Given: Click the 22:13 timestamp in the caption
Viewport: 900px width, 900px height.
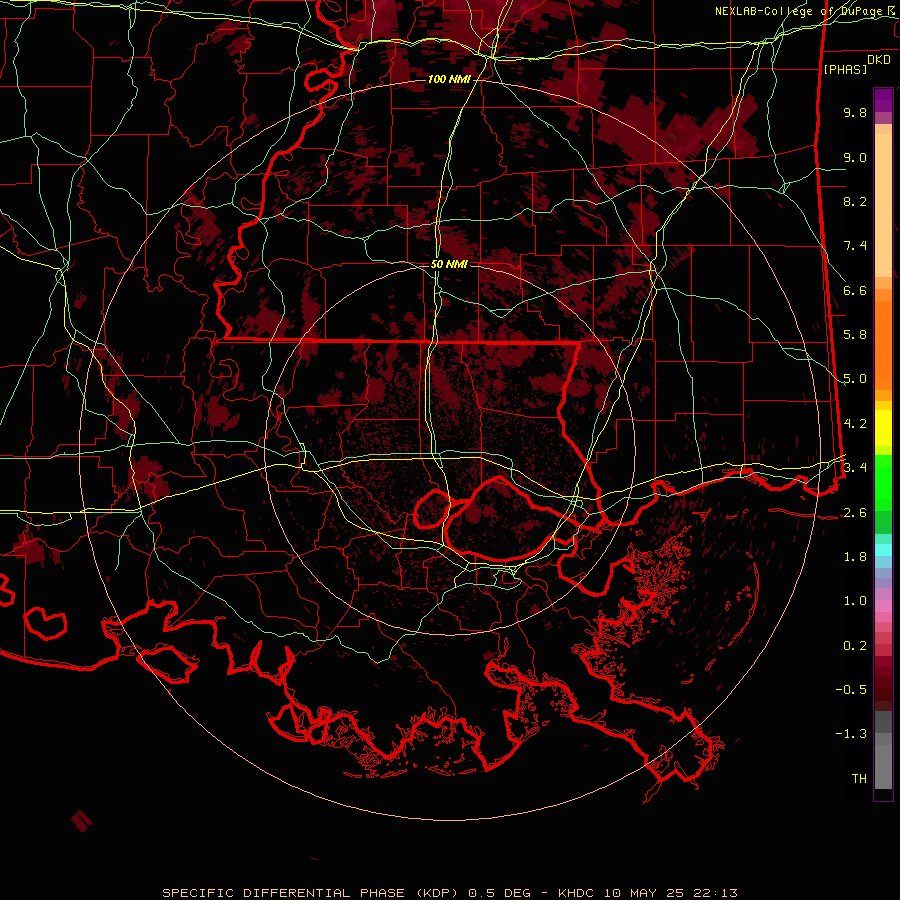Looking at the screenshot, I should pos(715,893).
